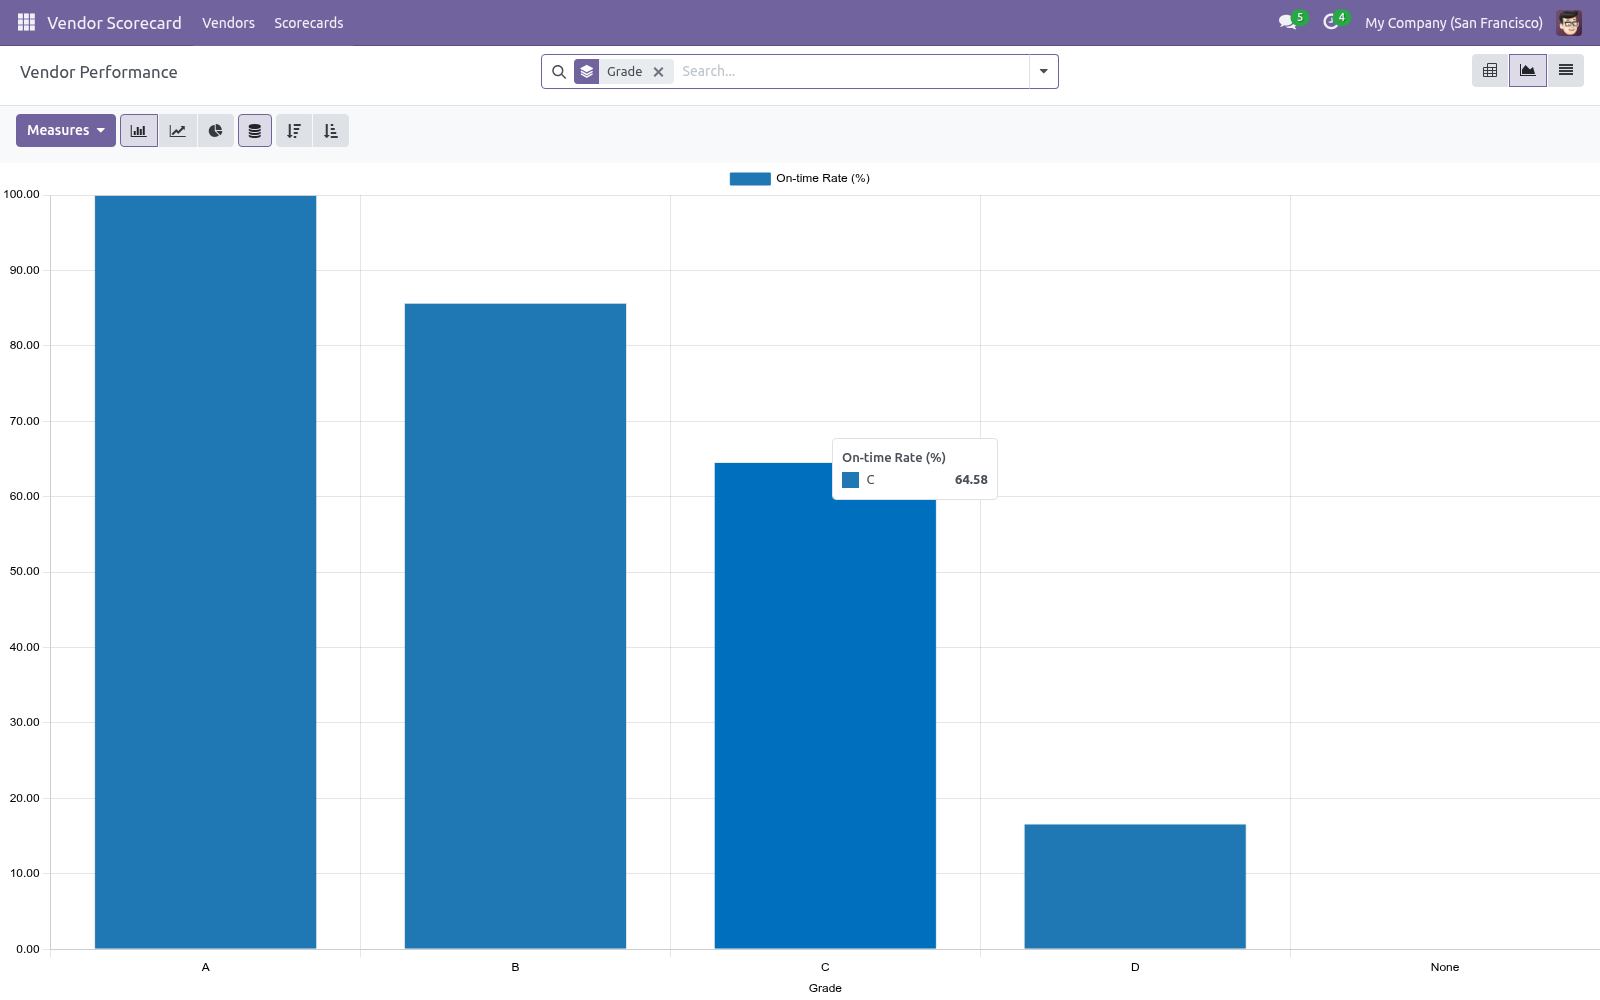Click the None axis label
The image size is (1600, 1000).
pos(1445,967)
